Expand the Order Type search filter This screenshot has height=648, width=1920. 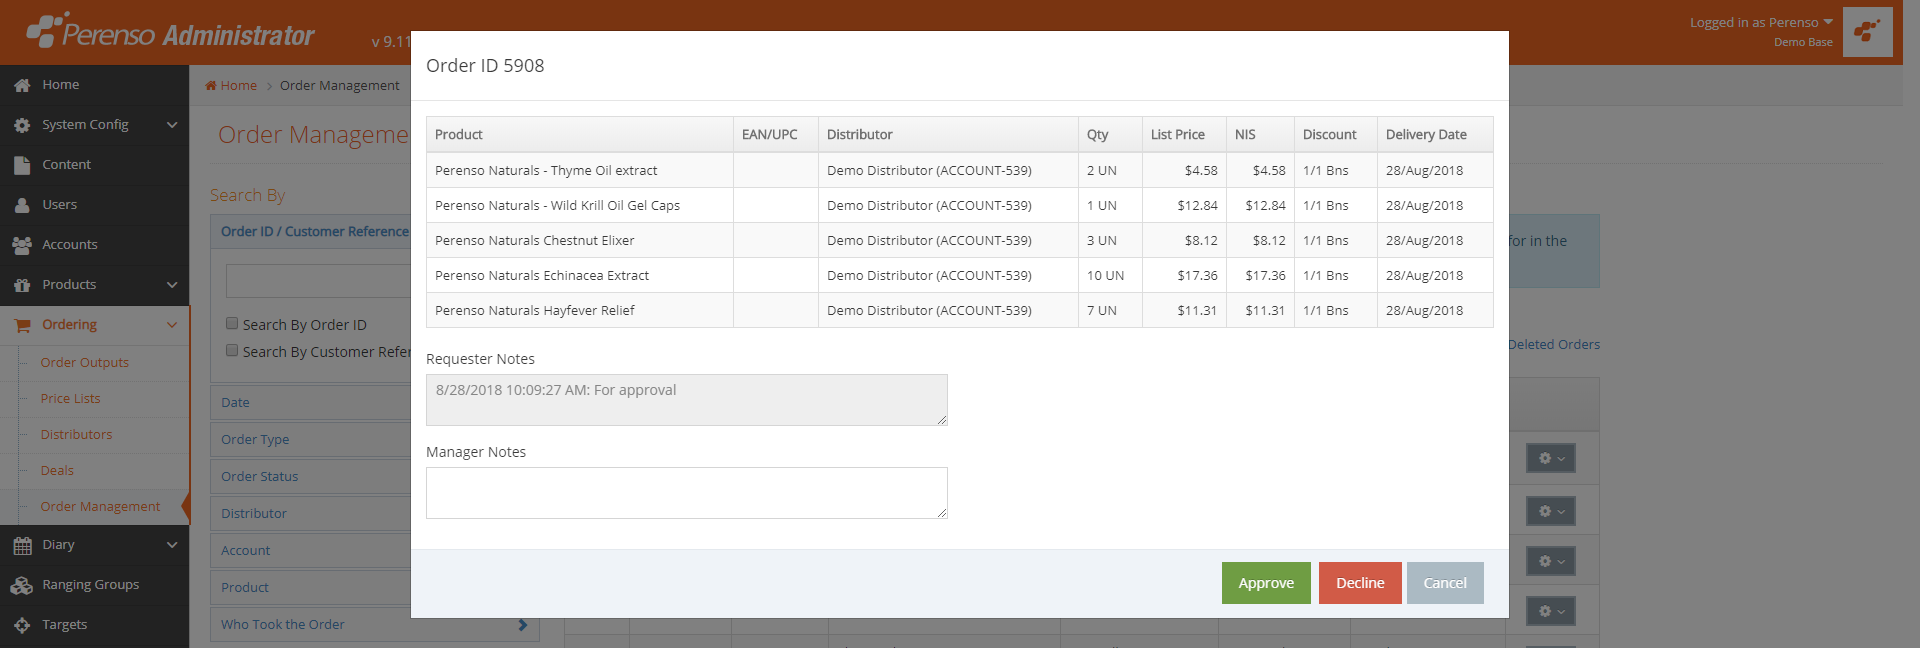click(311, 439)
